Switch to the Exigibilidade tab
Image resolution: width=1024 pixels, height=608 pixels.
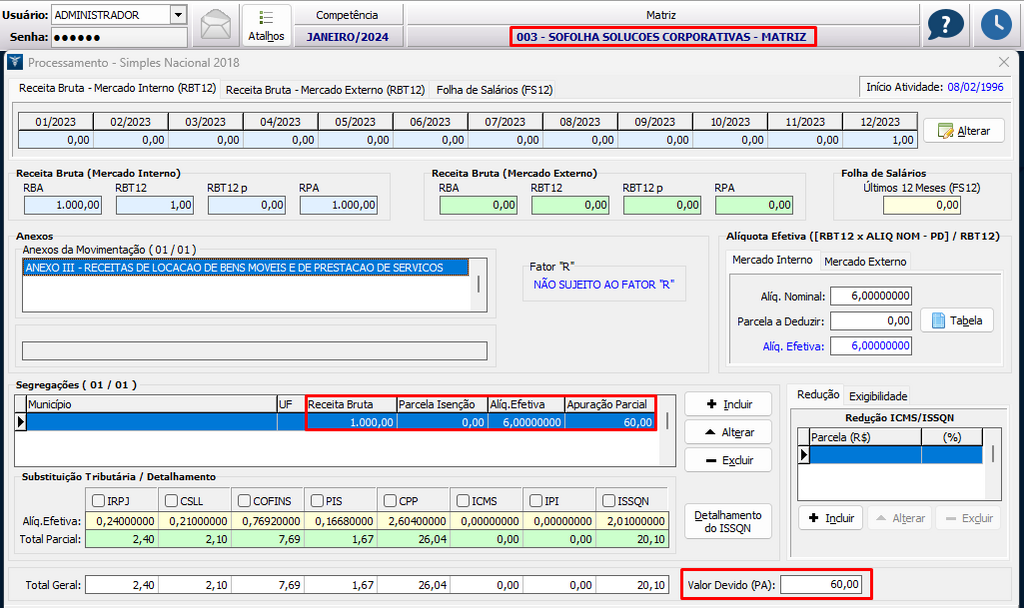(x=878, y=396)
